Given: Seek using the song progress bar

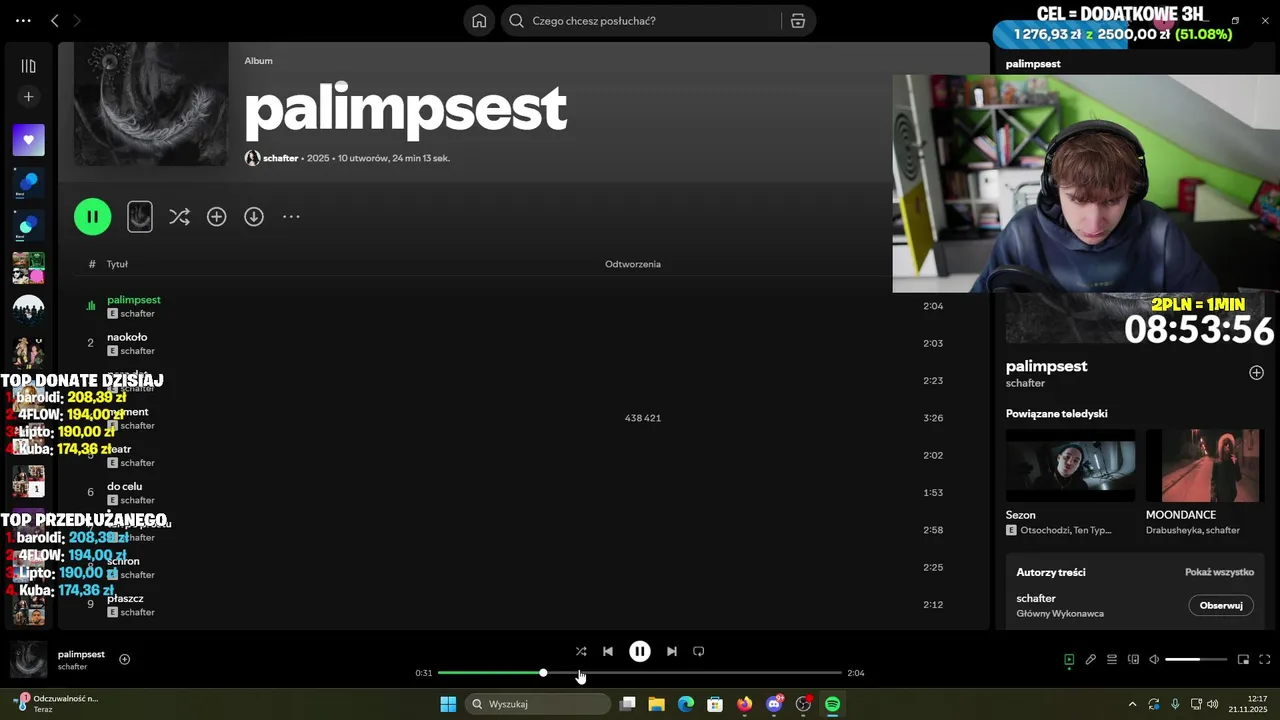Looking at the screenshot, I should click(640, 673).
